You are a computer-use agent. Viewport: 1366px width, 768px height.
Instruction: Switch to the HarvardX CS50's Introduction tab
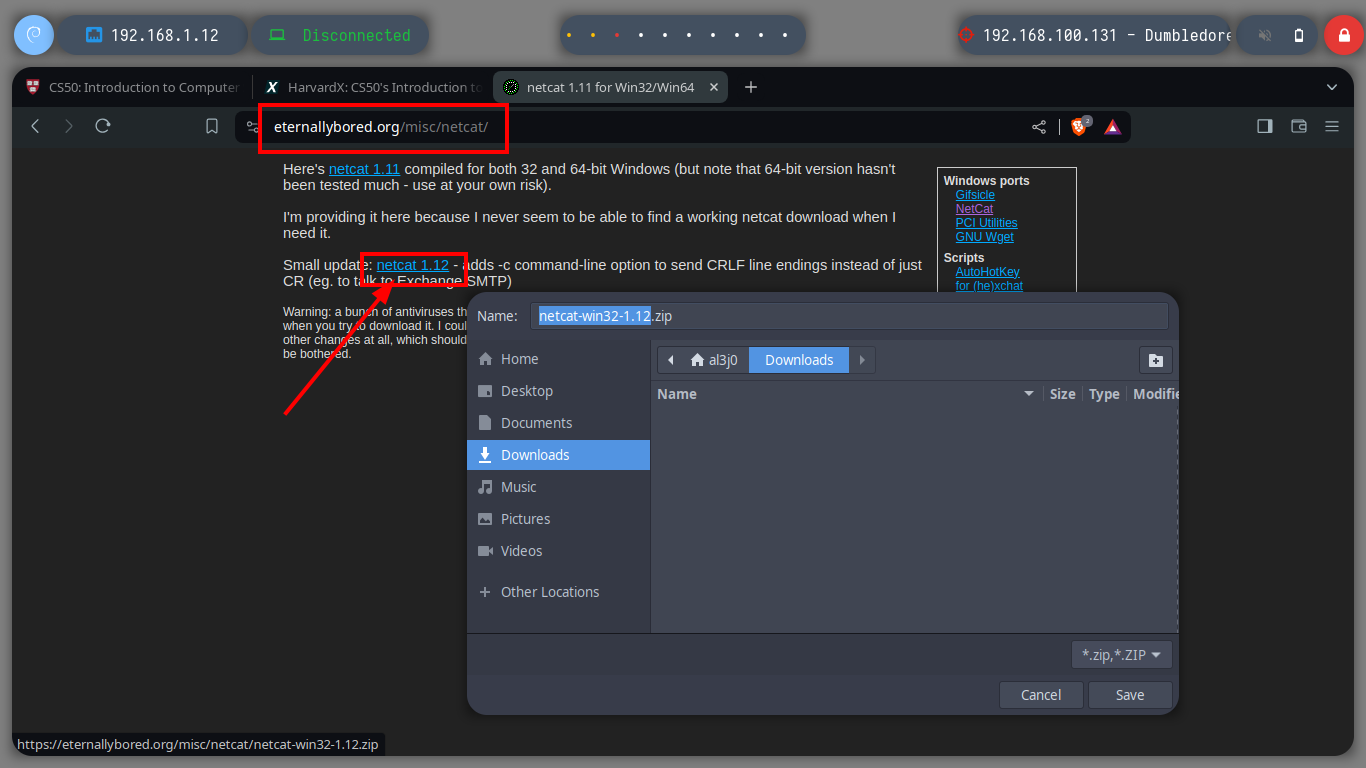tap(373, 87)
